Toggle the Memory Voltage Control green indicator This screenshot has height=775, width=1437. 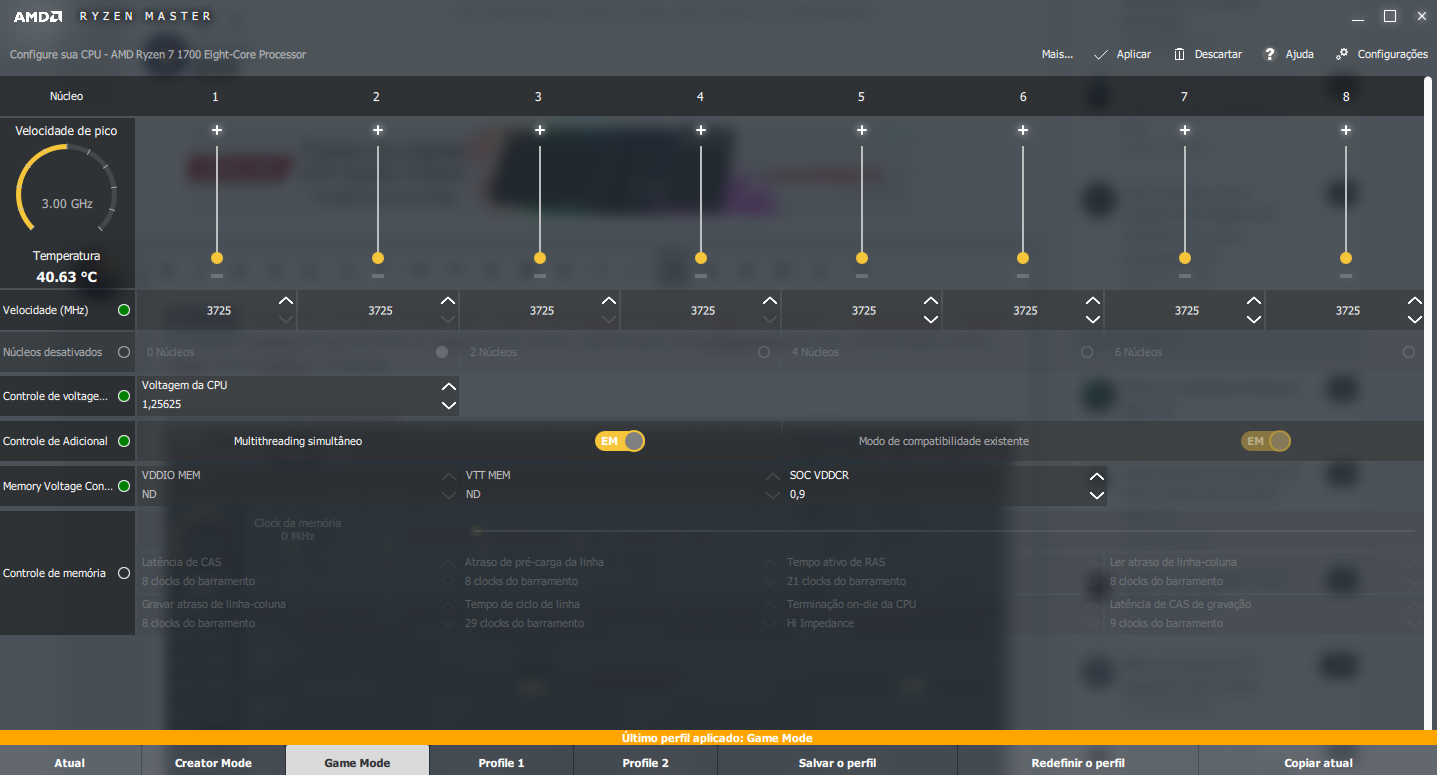pyautogui.click(x=124, y=486)
